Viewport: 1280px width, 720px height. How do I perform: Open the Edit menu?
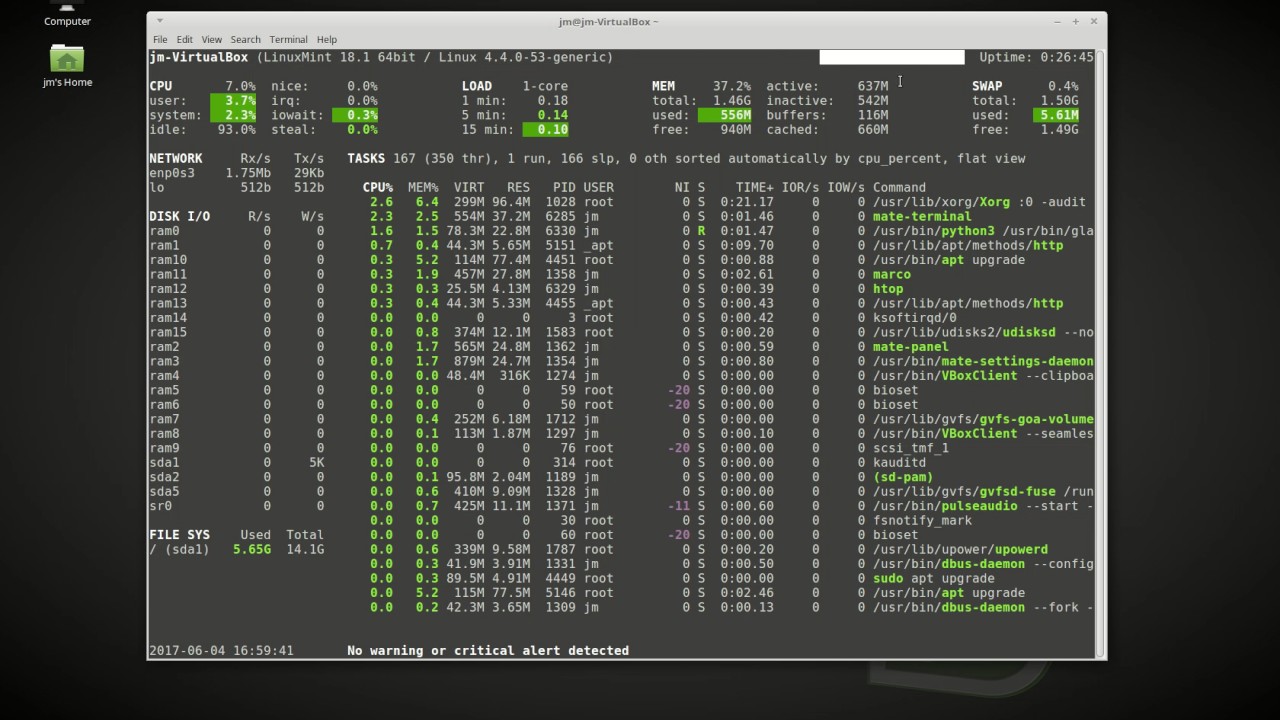click(x=185, y=39)
